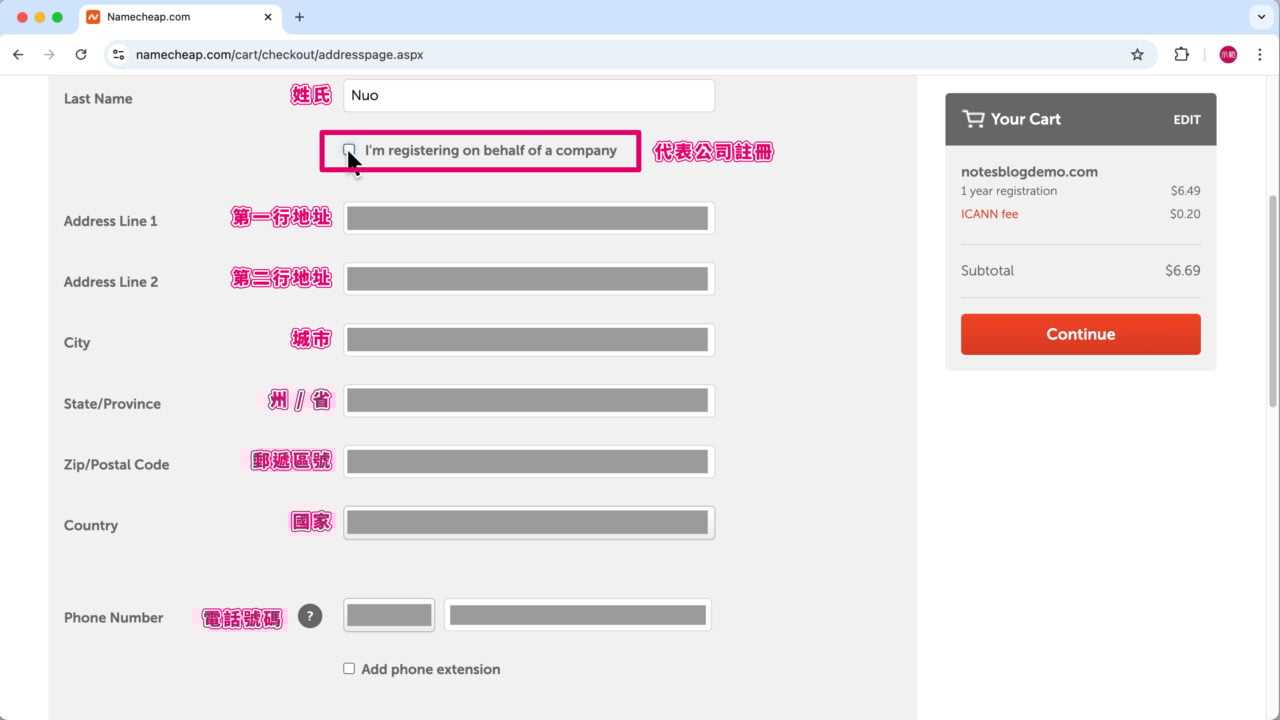Screen dimensions: 1280x720
Task: Click inside the Last Name input field
Action: tap(528, 95)
